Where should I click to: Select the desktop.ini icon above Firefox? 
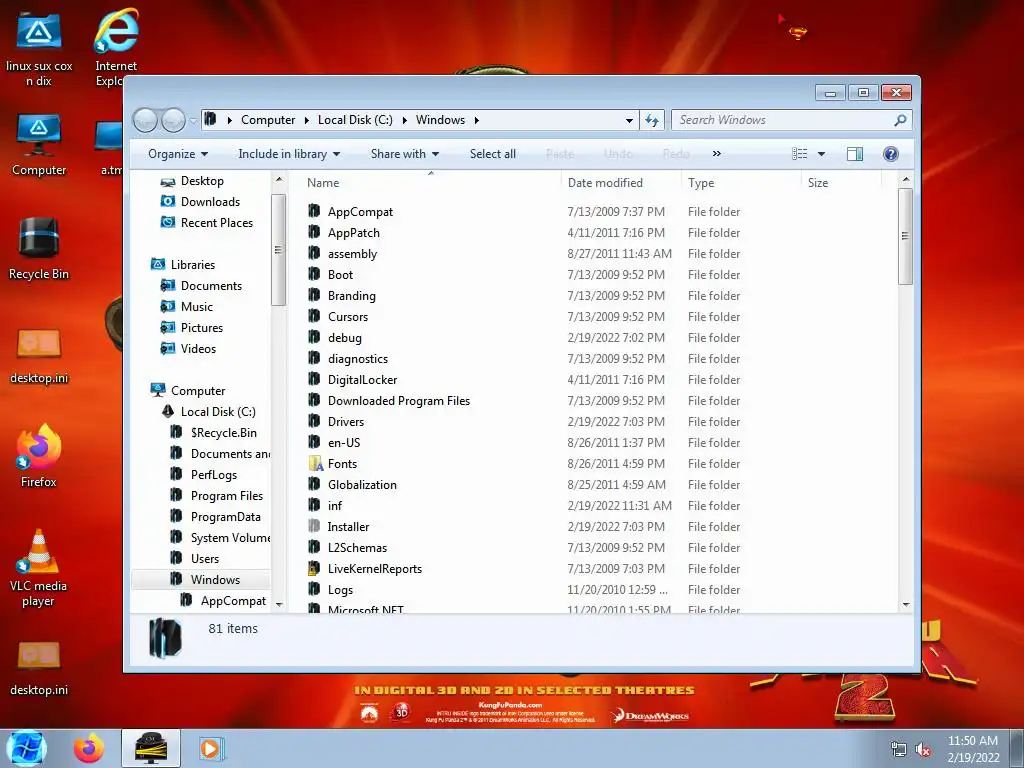coord(39,356)
